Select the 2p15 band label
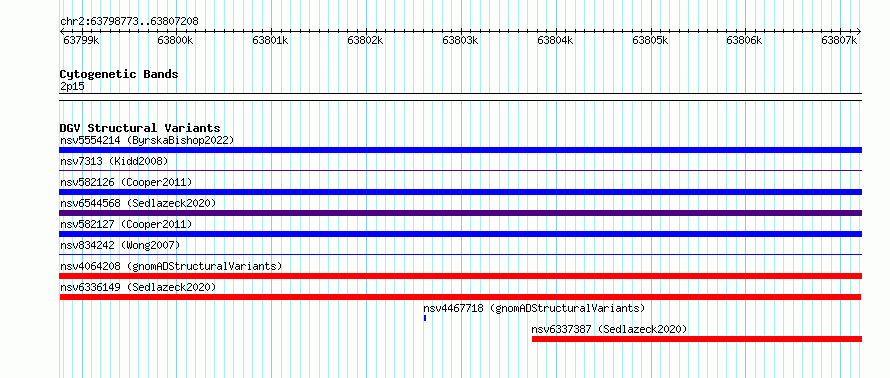Viewport: 890px width, 378px height. pyautogui.click(x=72, y=86)
